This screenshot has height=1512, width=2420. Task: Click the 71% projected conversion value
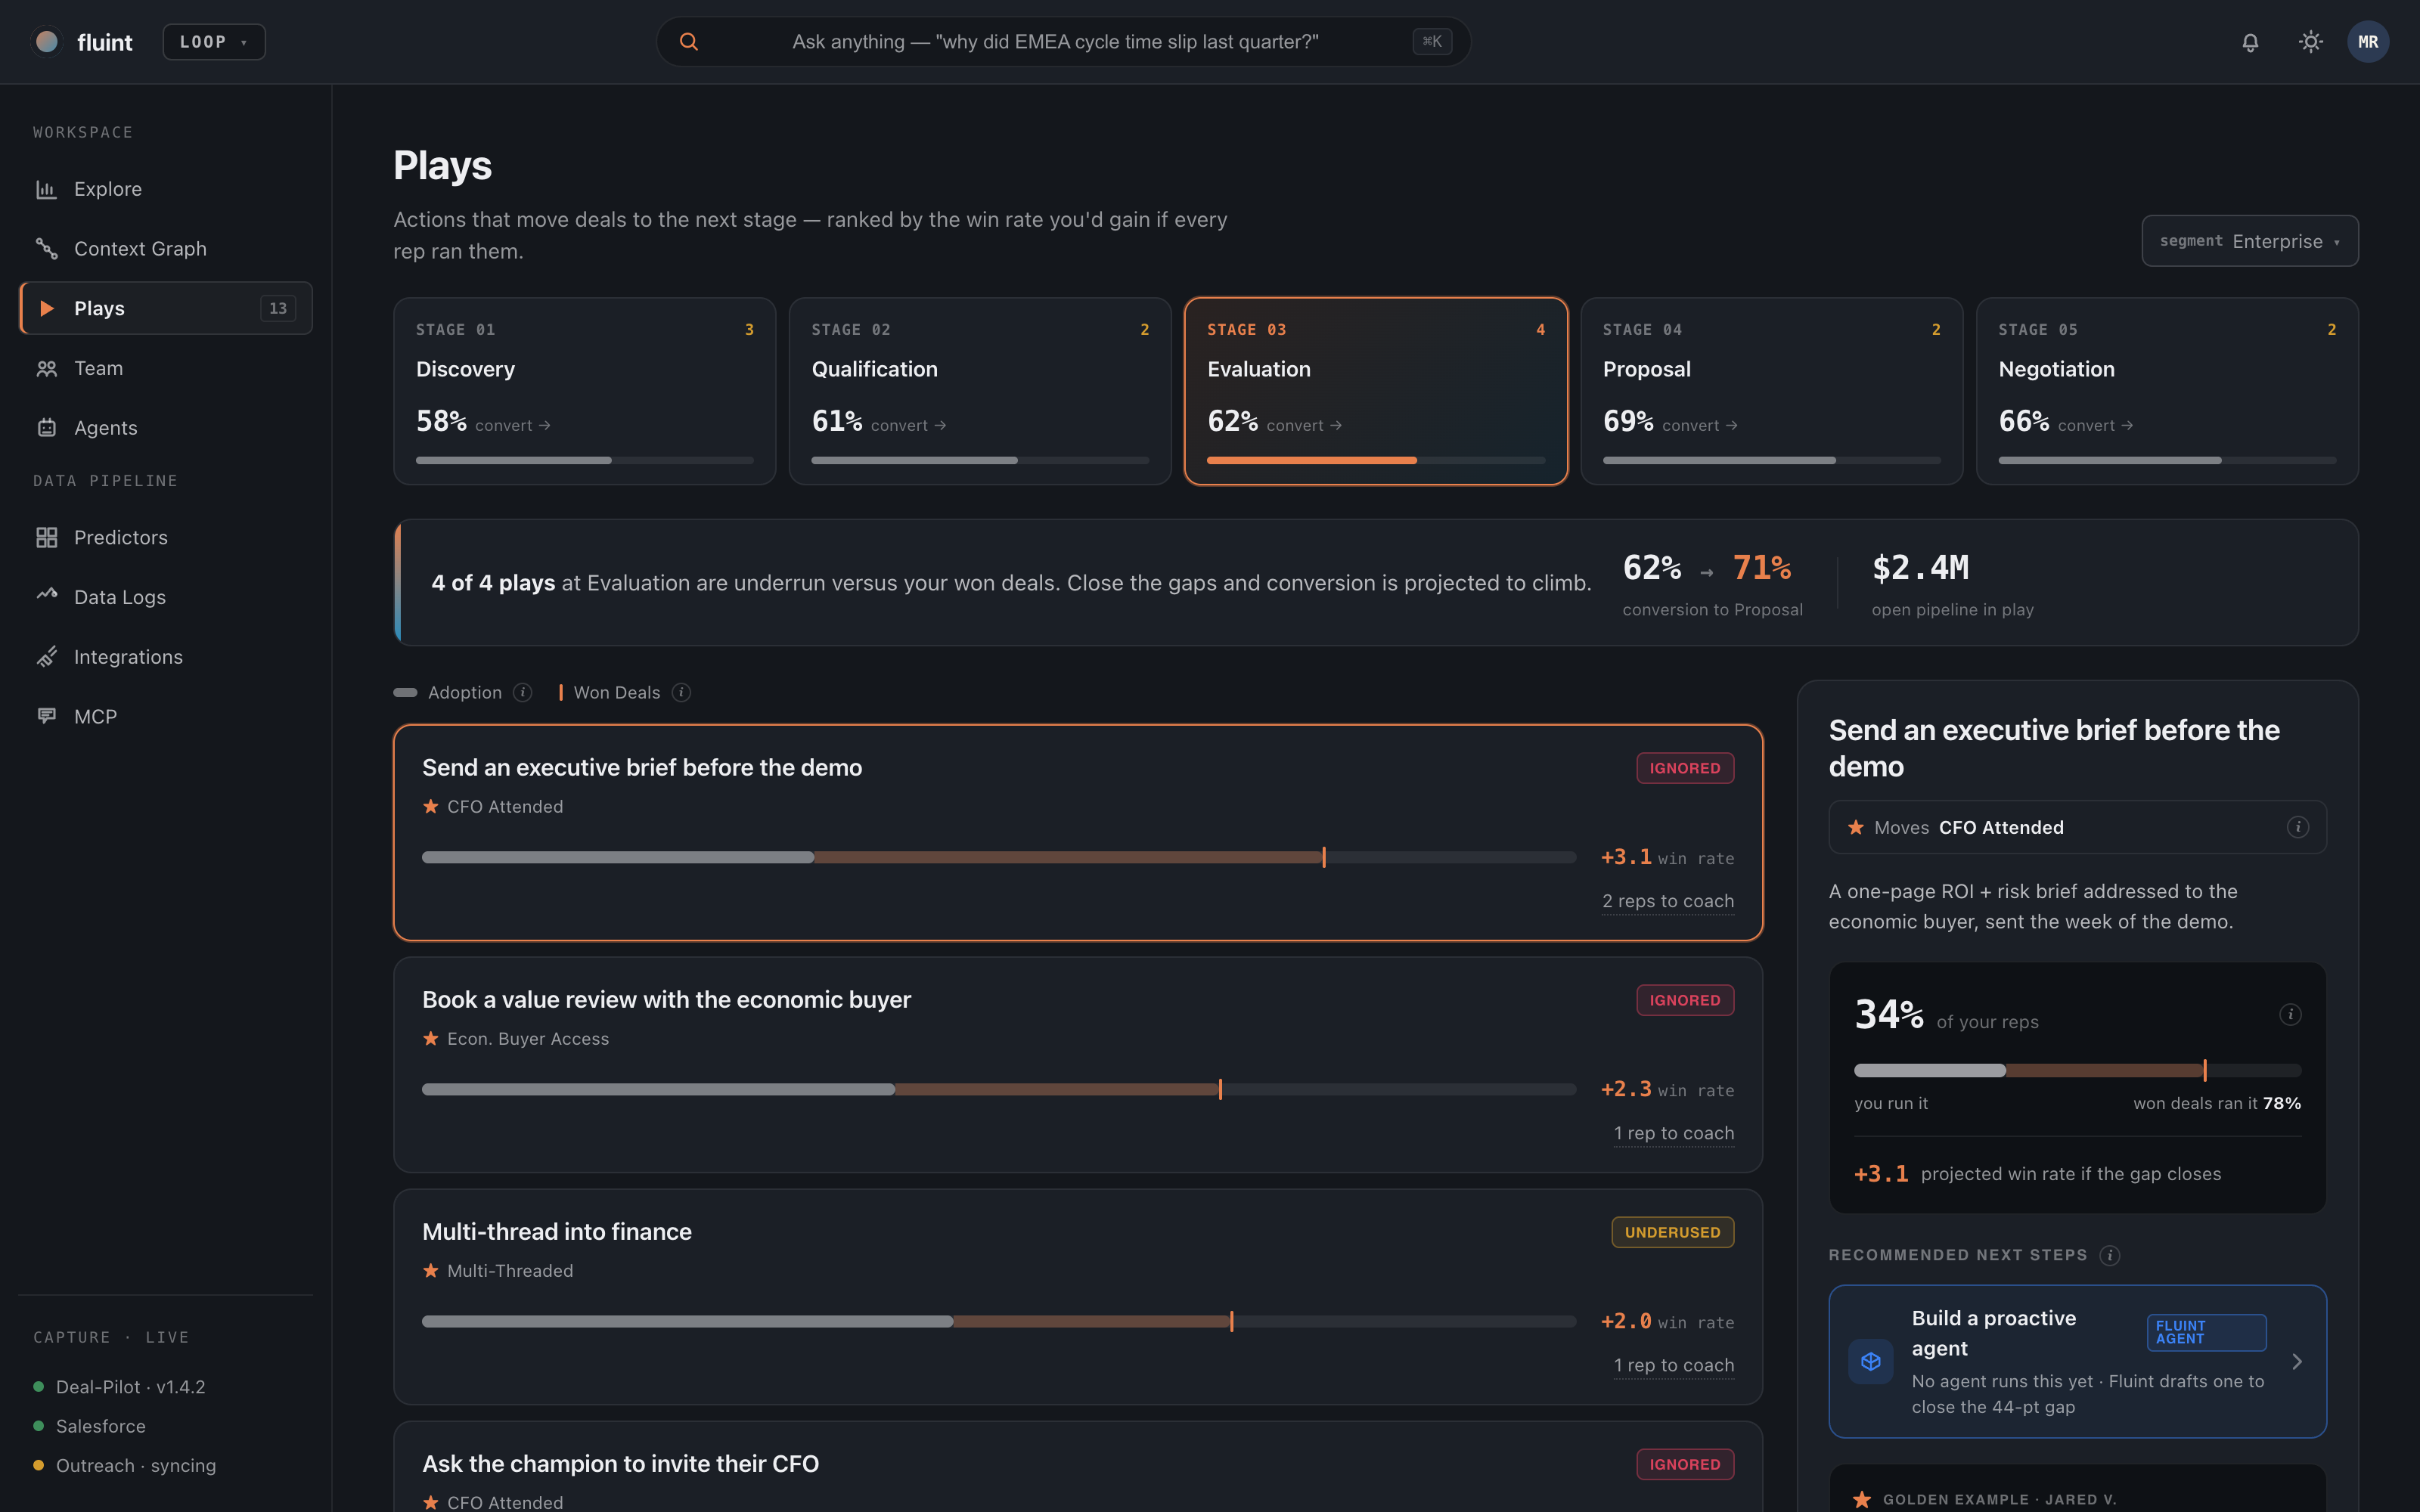[1762, 568]
